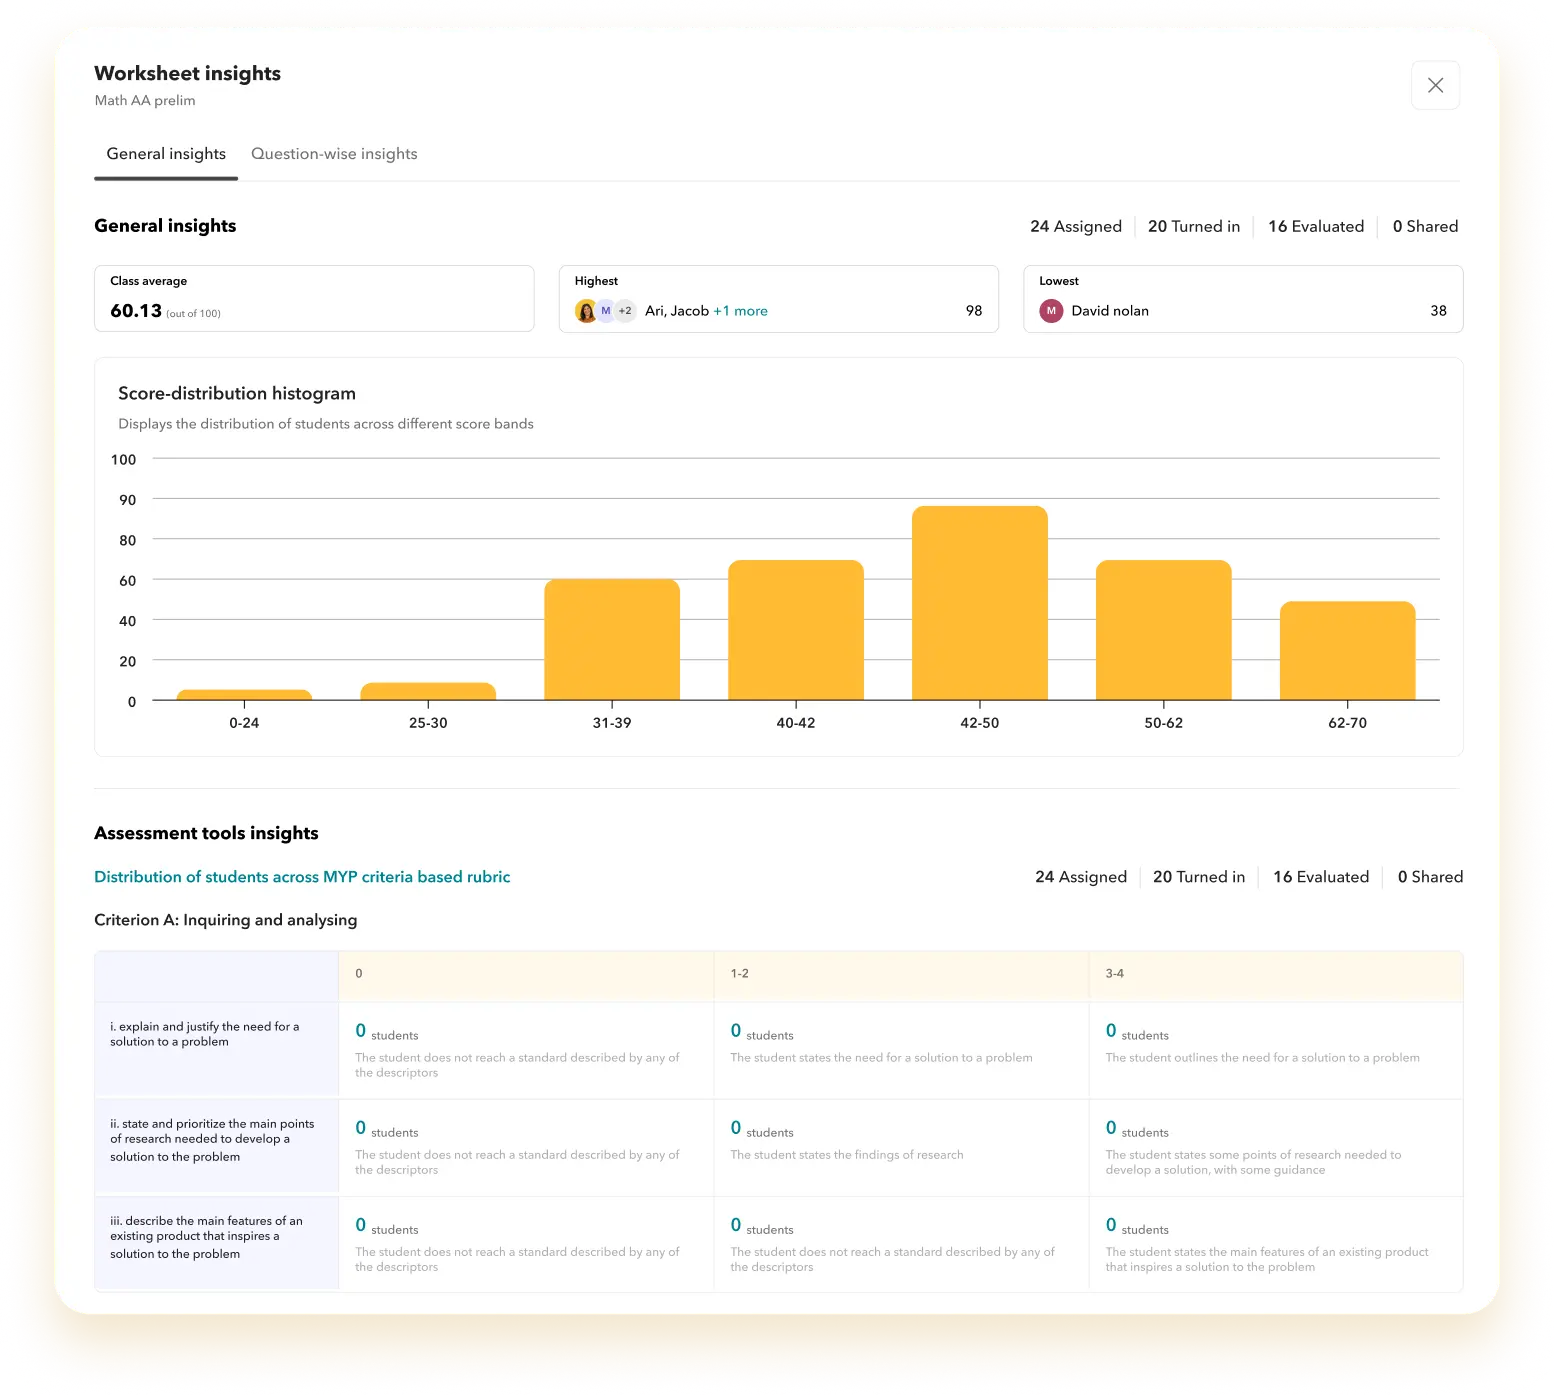Viewport: 1554px width, 1396px height.
Task: Click the 42-50 histogram bar
Action: 979,604
